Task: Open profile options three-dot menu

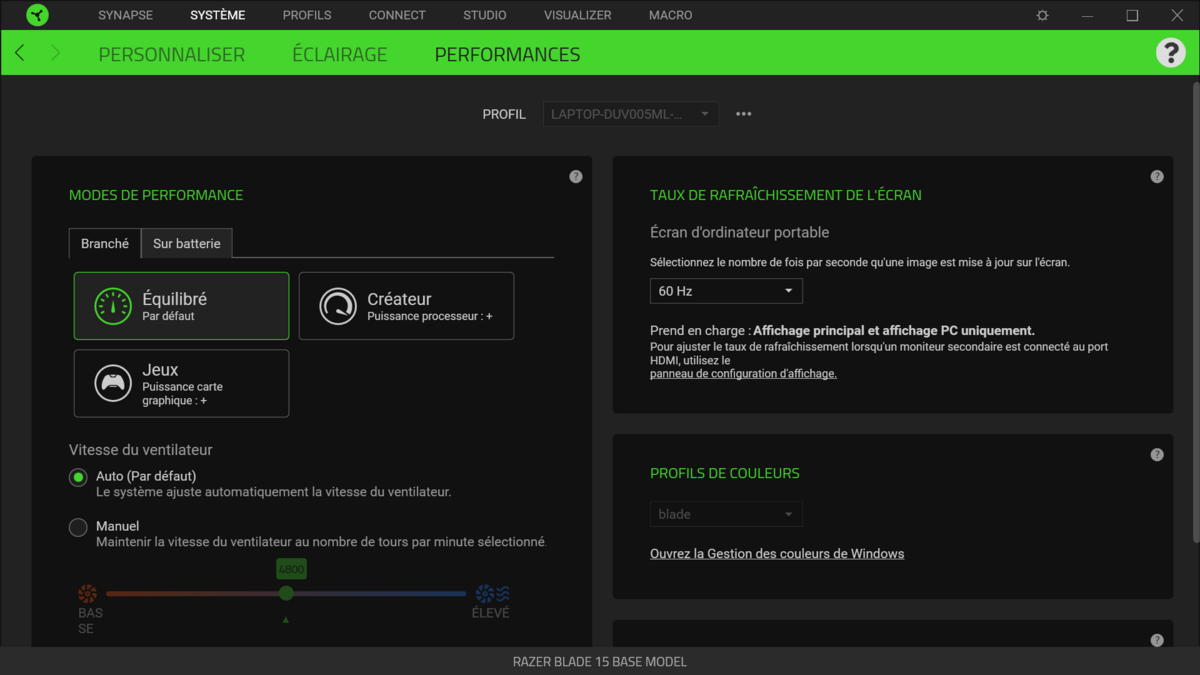Action: click(744, 114)
